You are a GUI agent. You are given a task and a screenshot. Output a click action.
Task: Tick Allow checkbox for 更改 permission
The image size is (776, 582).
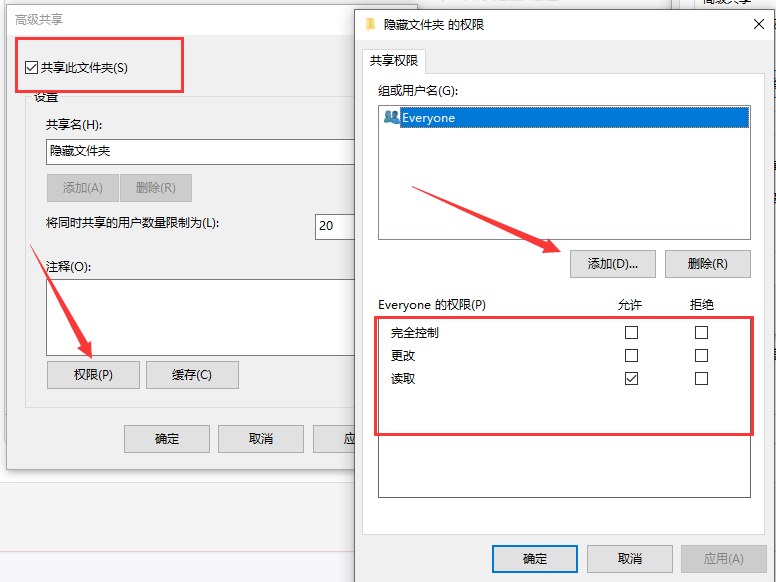[x=631, y=356]
